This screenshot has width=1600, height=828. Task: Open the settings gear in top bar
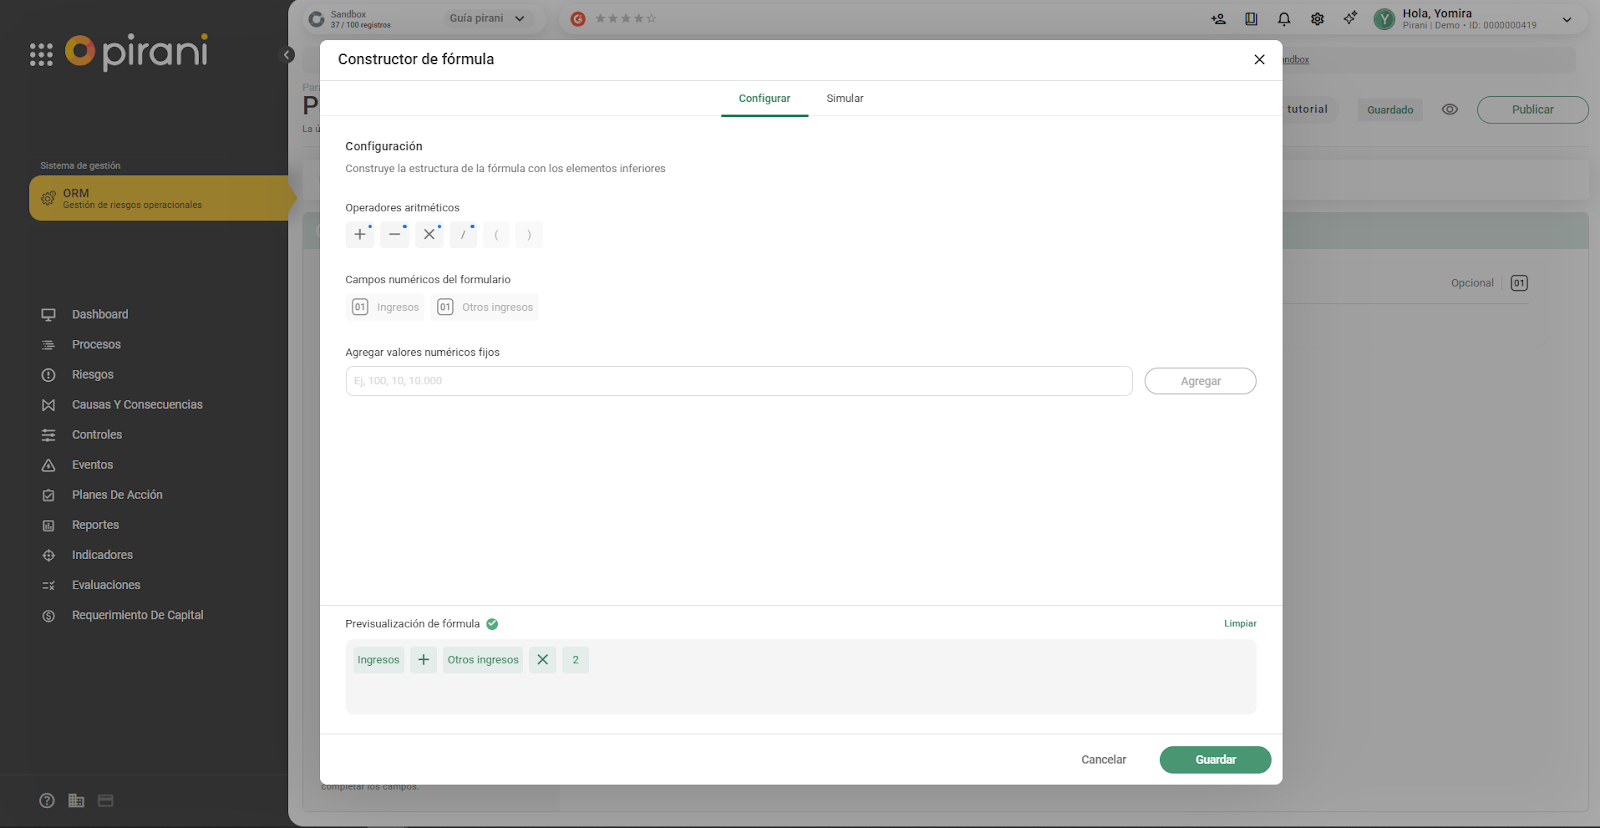(1317, 19)
